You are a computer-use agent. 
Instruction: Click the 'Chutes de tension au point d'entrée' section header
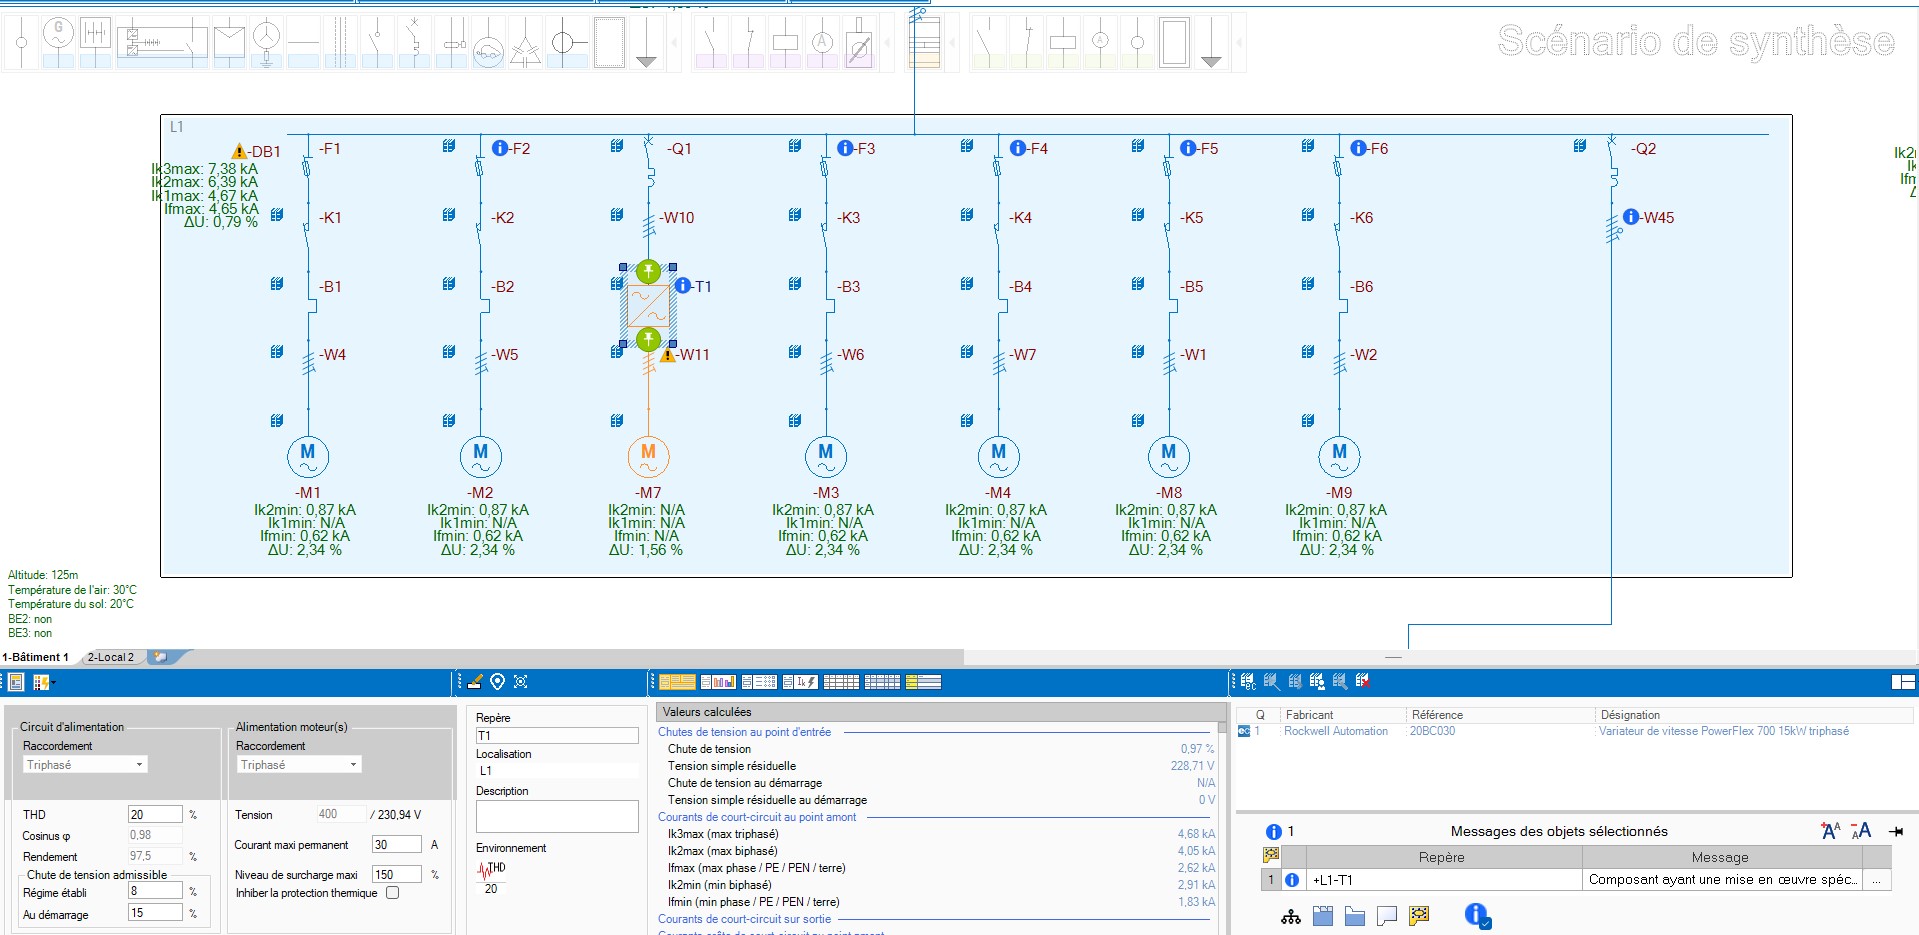click(x=744, y=732)
